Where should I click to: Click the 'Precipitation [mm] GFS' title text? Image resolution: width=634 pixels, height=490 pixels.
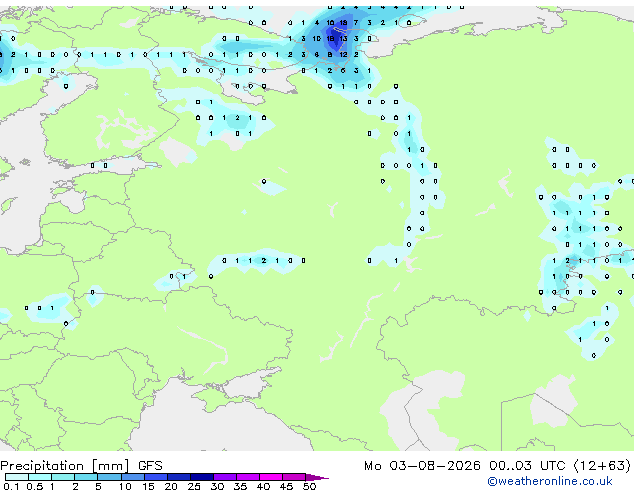point(81,466)
